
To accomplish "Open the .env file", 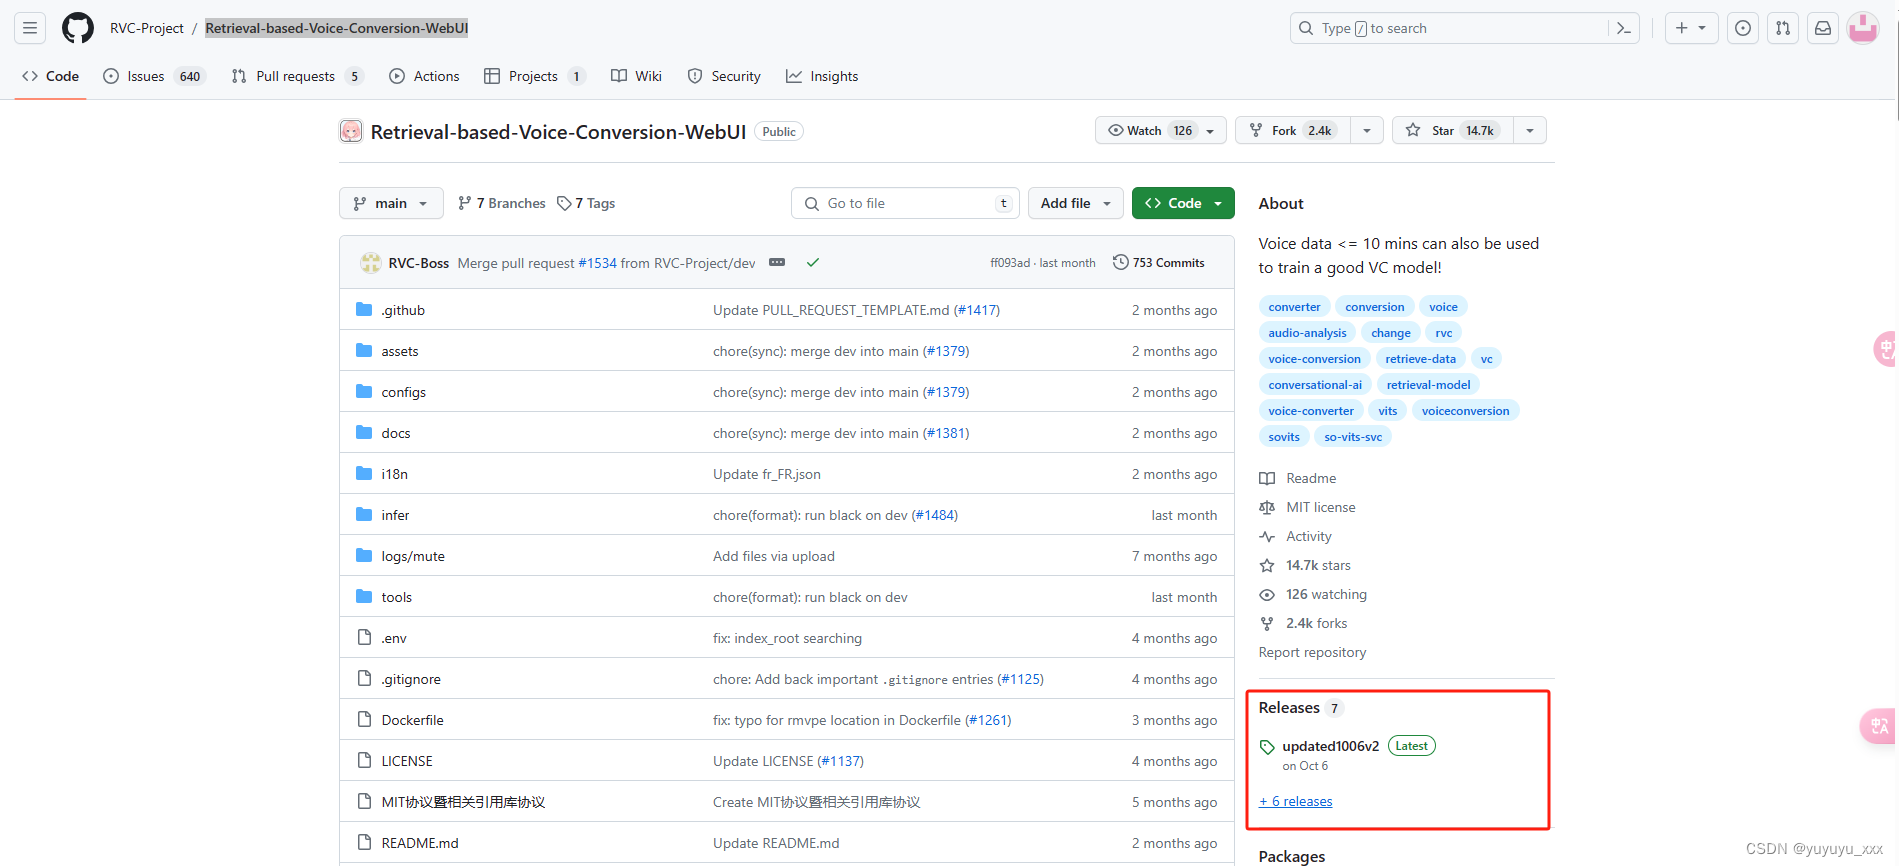I will coord(394,638).
